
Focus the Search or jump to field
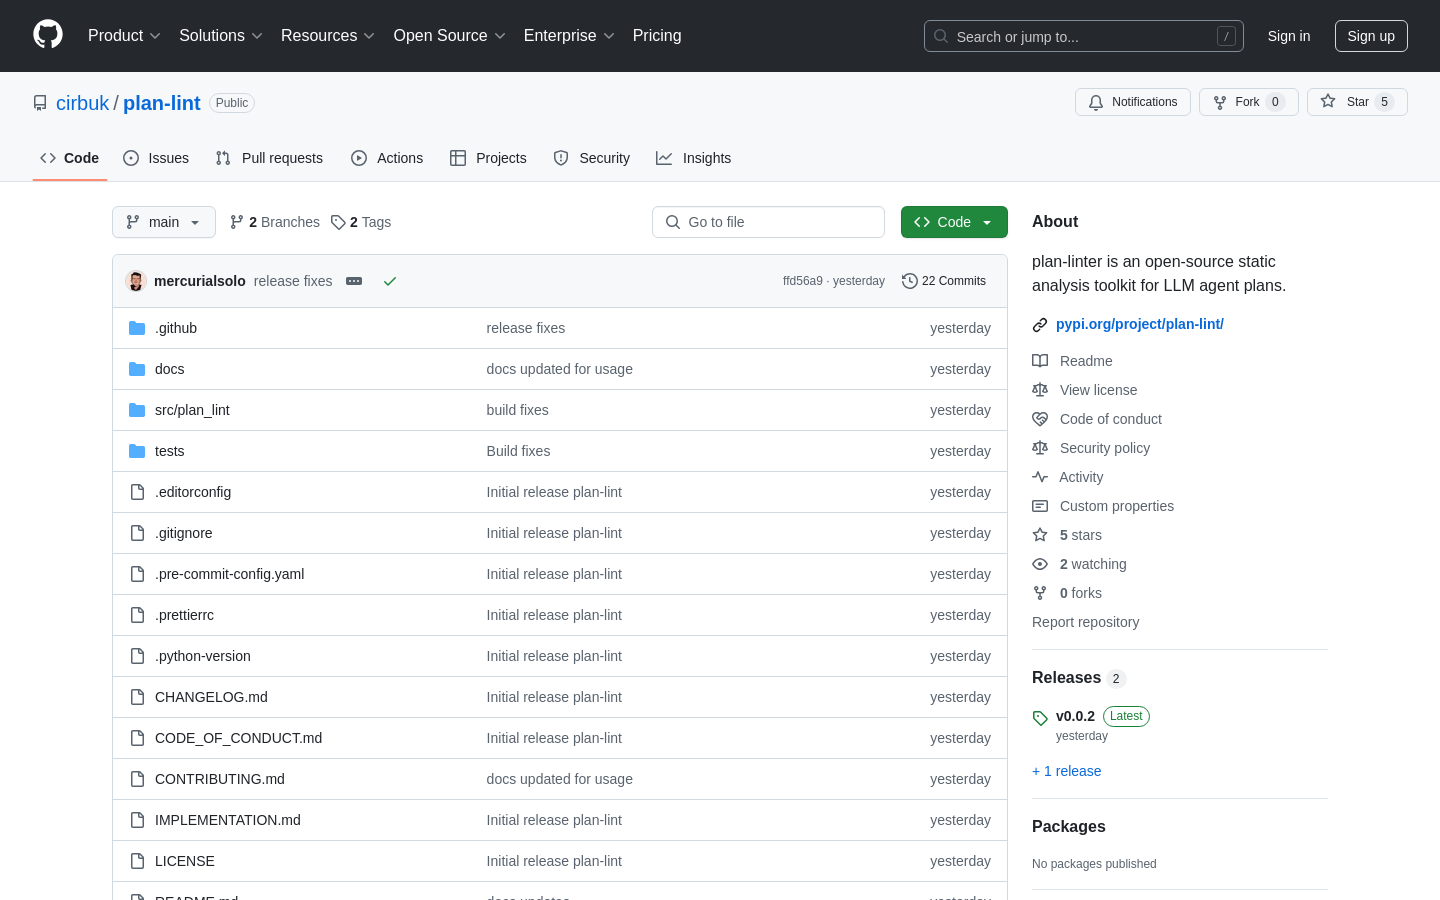point(1084,36)
